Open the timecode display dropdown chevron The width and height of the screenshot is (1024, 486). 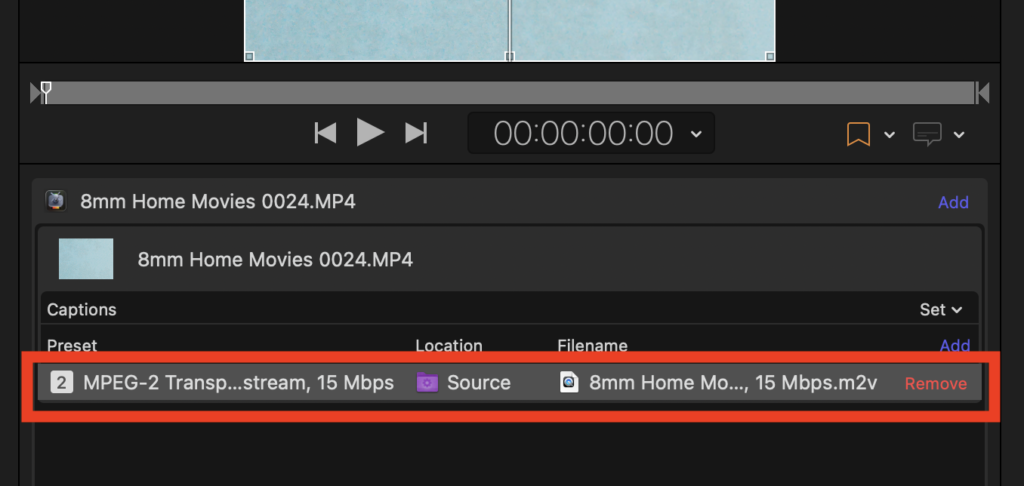coord(696,133)
